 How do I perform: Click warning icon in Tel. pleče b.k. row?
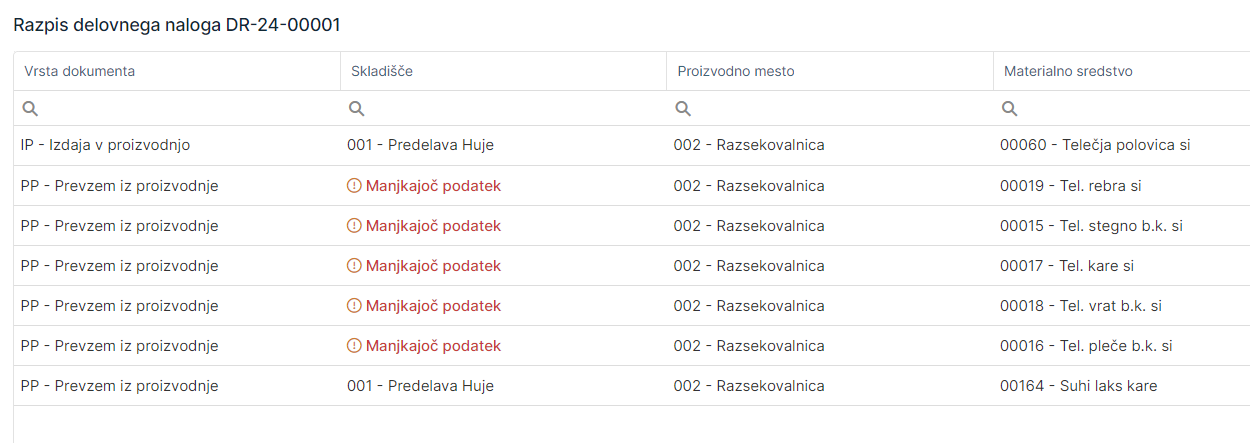tap(354, 346)
